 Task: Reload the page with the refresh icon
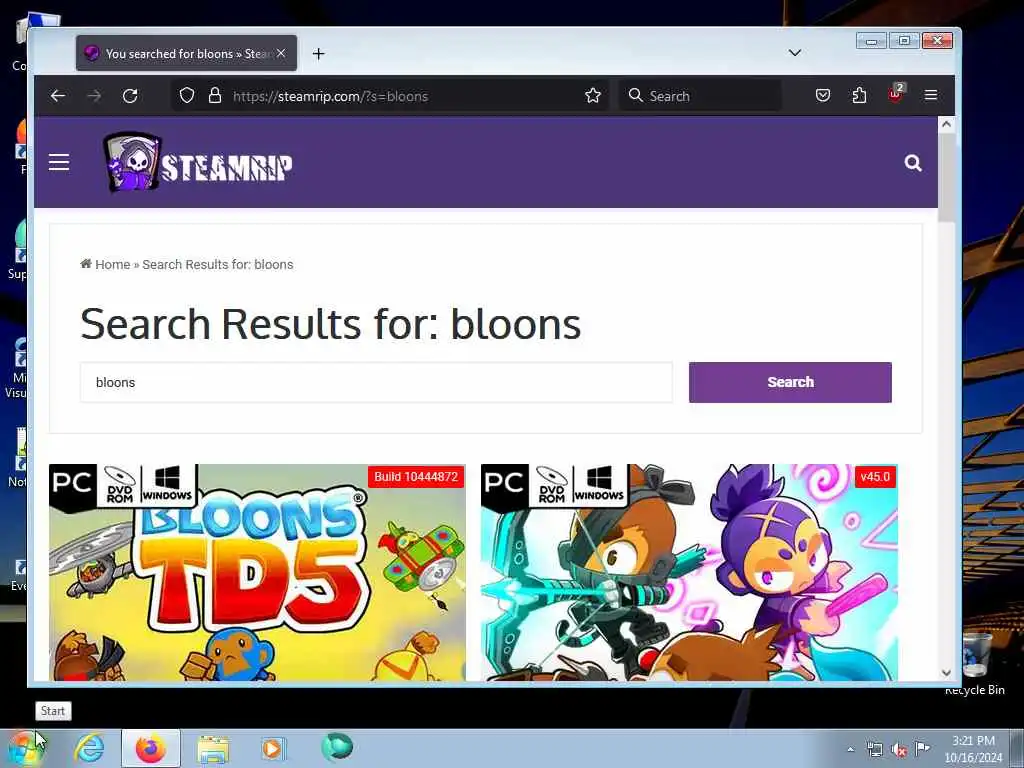pos(130,96)
